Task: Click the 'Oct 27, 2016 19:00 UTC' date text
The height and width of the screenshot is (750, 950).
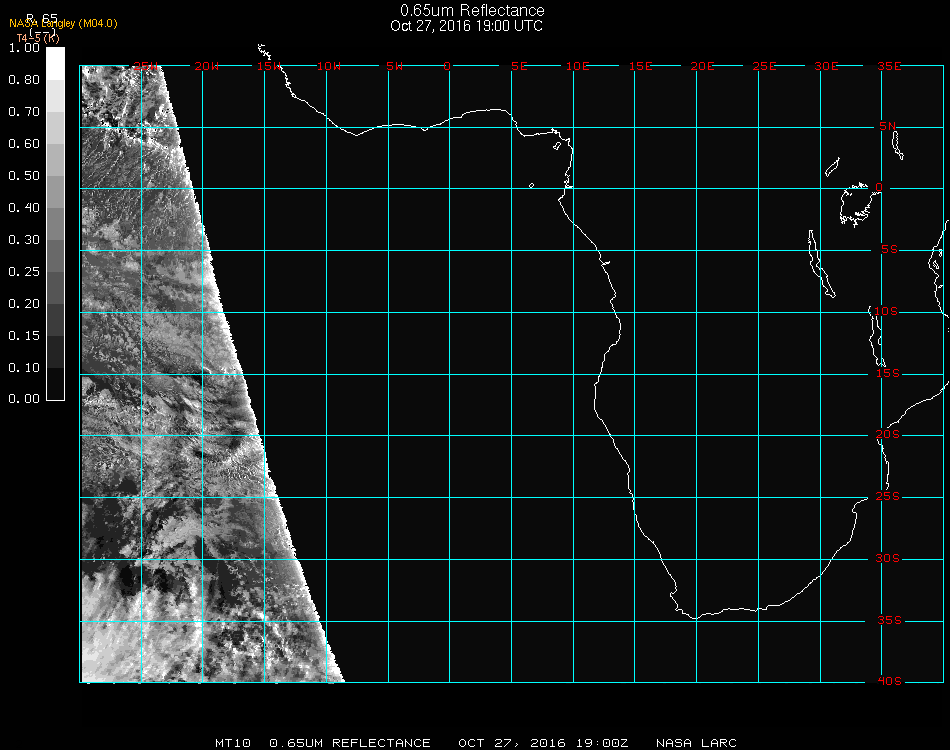Action: coord(467,26)
